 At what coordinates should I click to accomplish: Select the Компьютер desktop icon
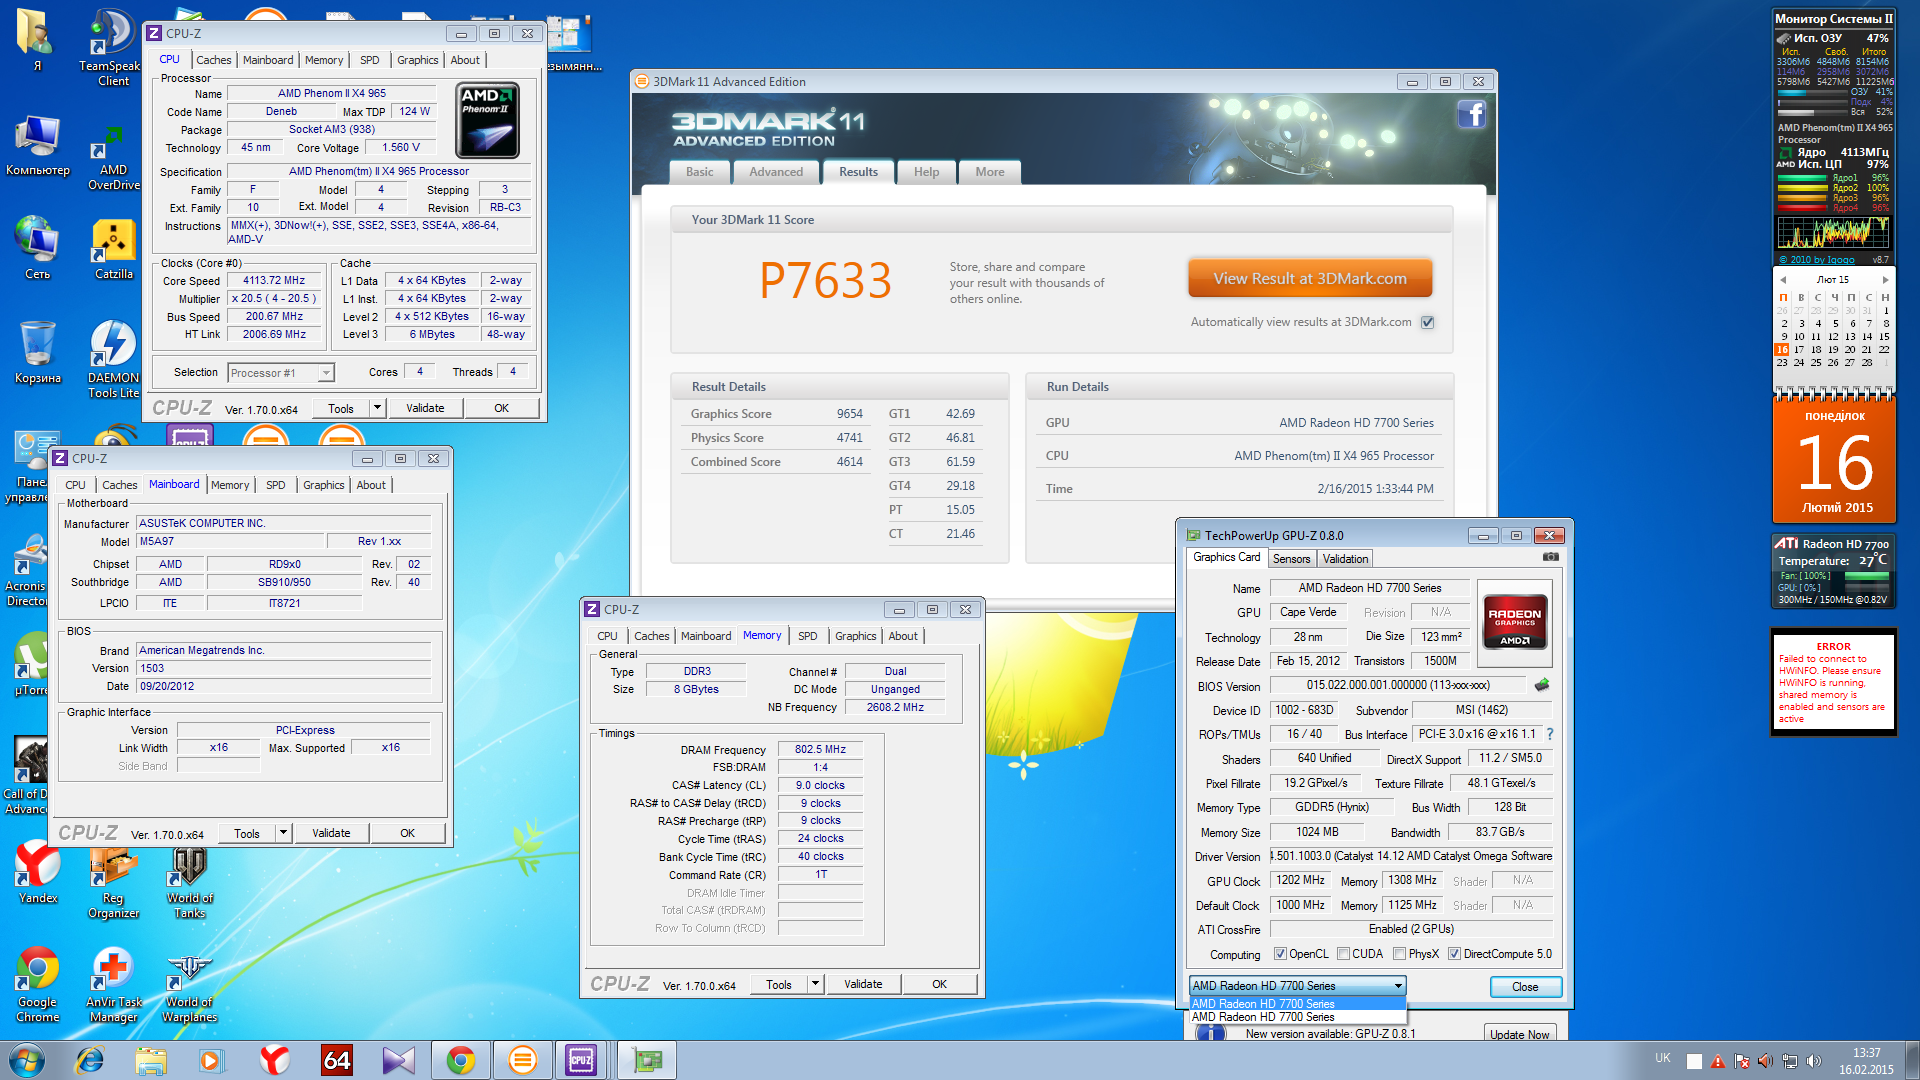point(37,146)
